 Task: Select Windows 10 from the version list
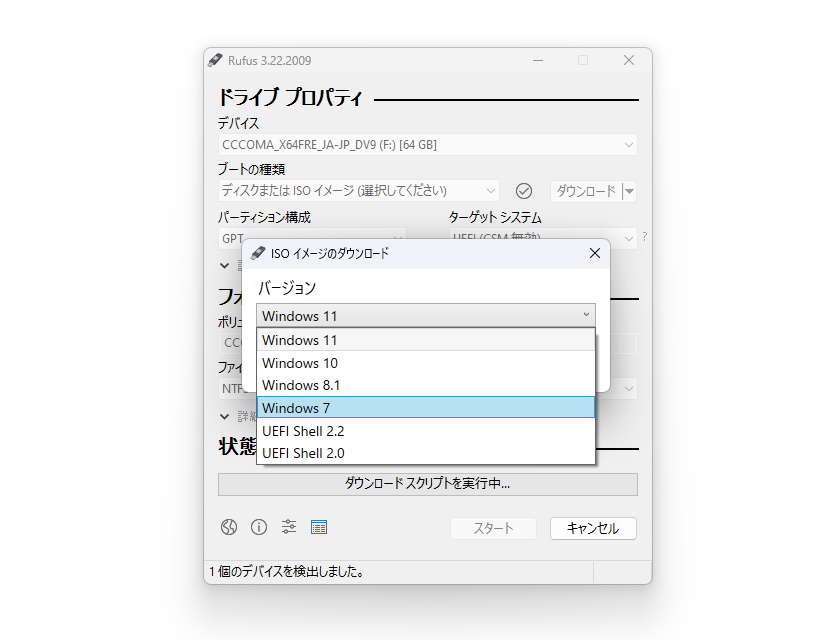(300, 363)
